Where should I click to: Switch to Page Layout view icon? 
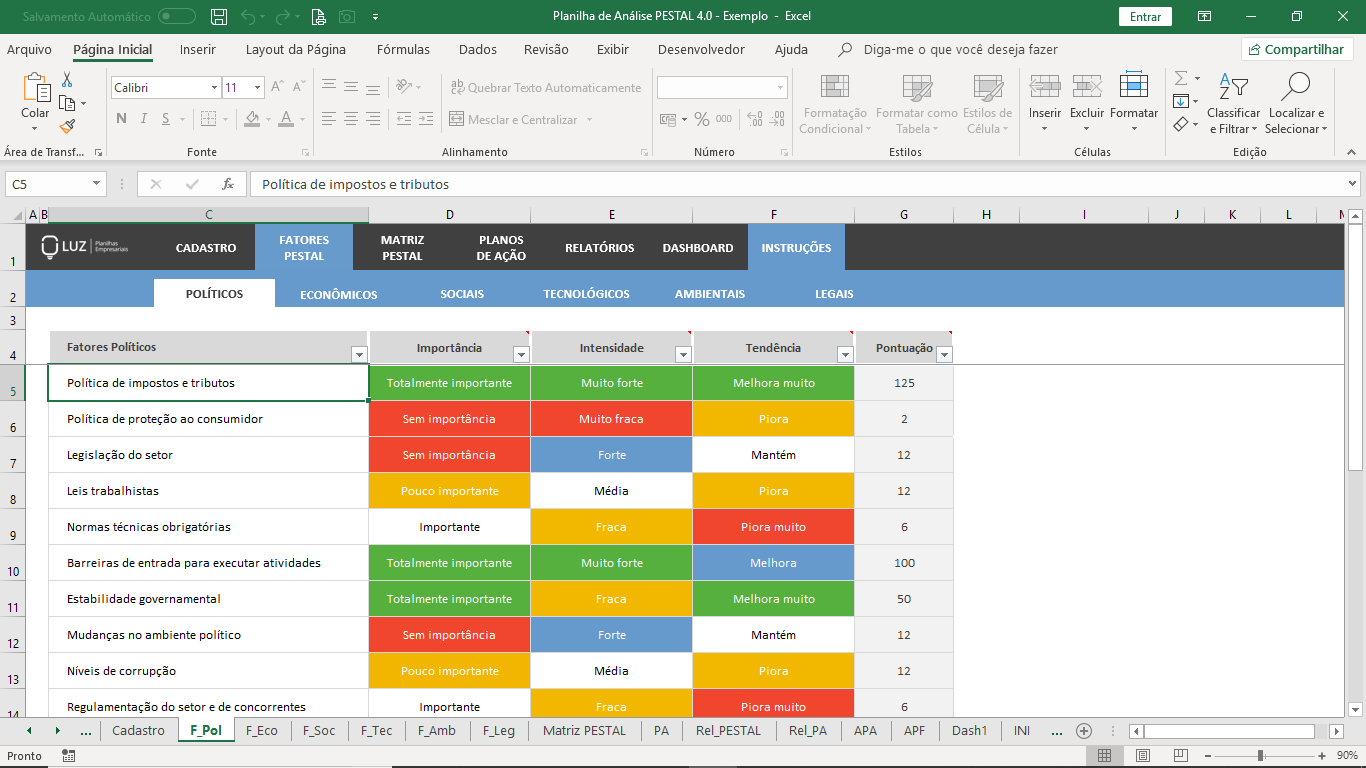[x=1143, y=756]
